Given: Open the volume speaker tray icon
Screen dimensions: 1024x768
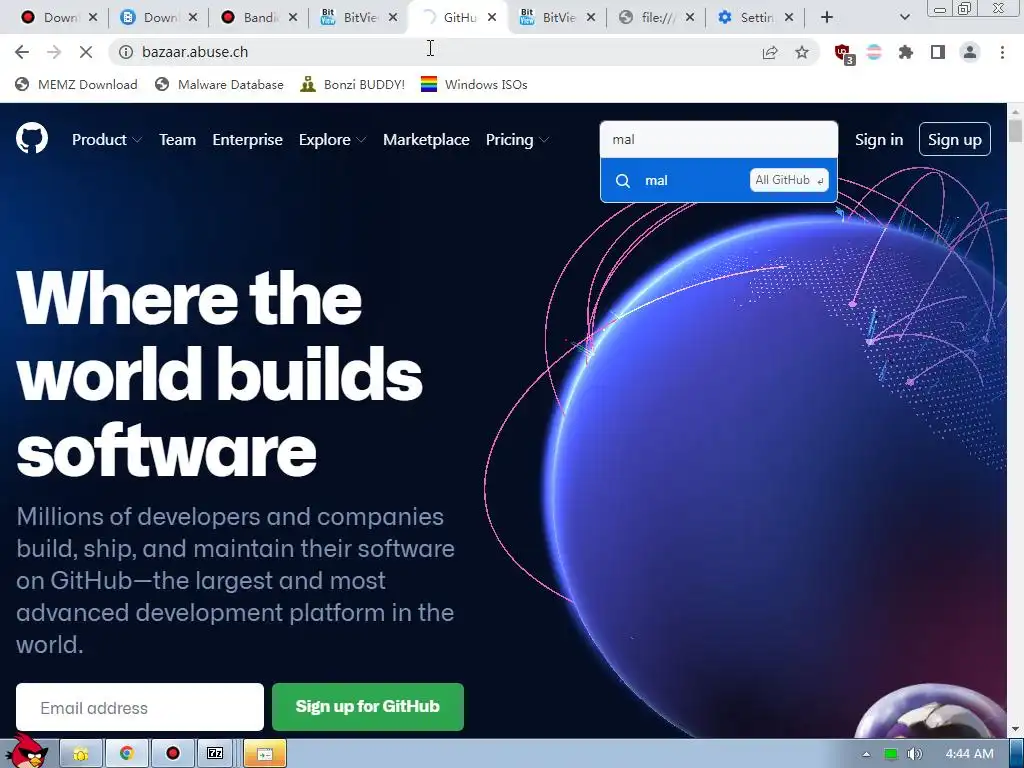Looking at the screenshot, I should tap(915, 754).
